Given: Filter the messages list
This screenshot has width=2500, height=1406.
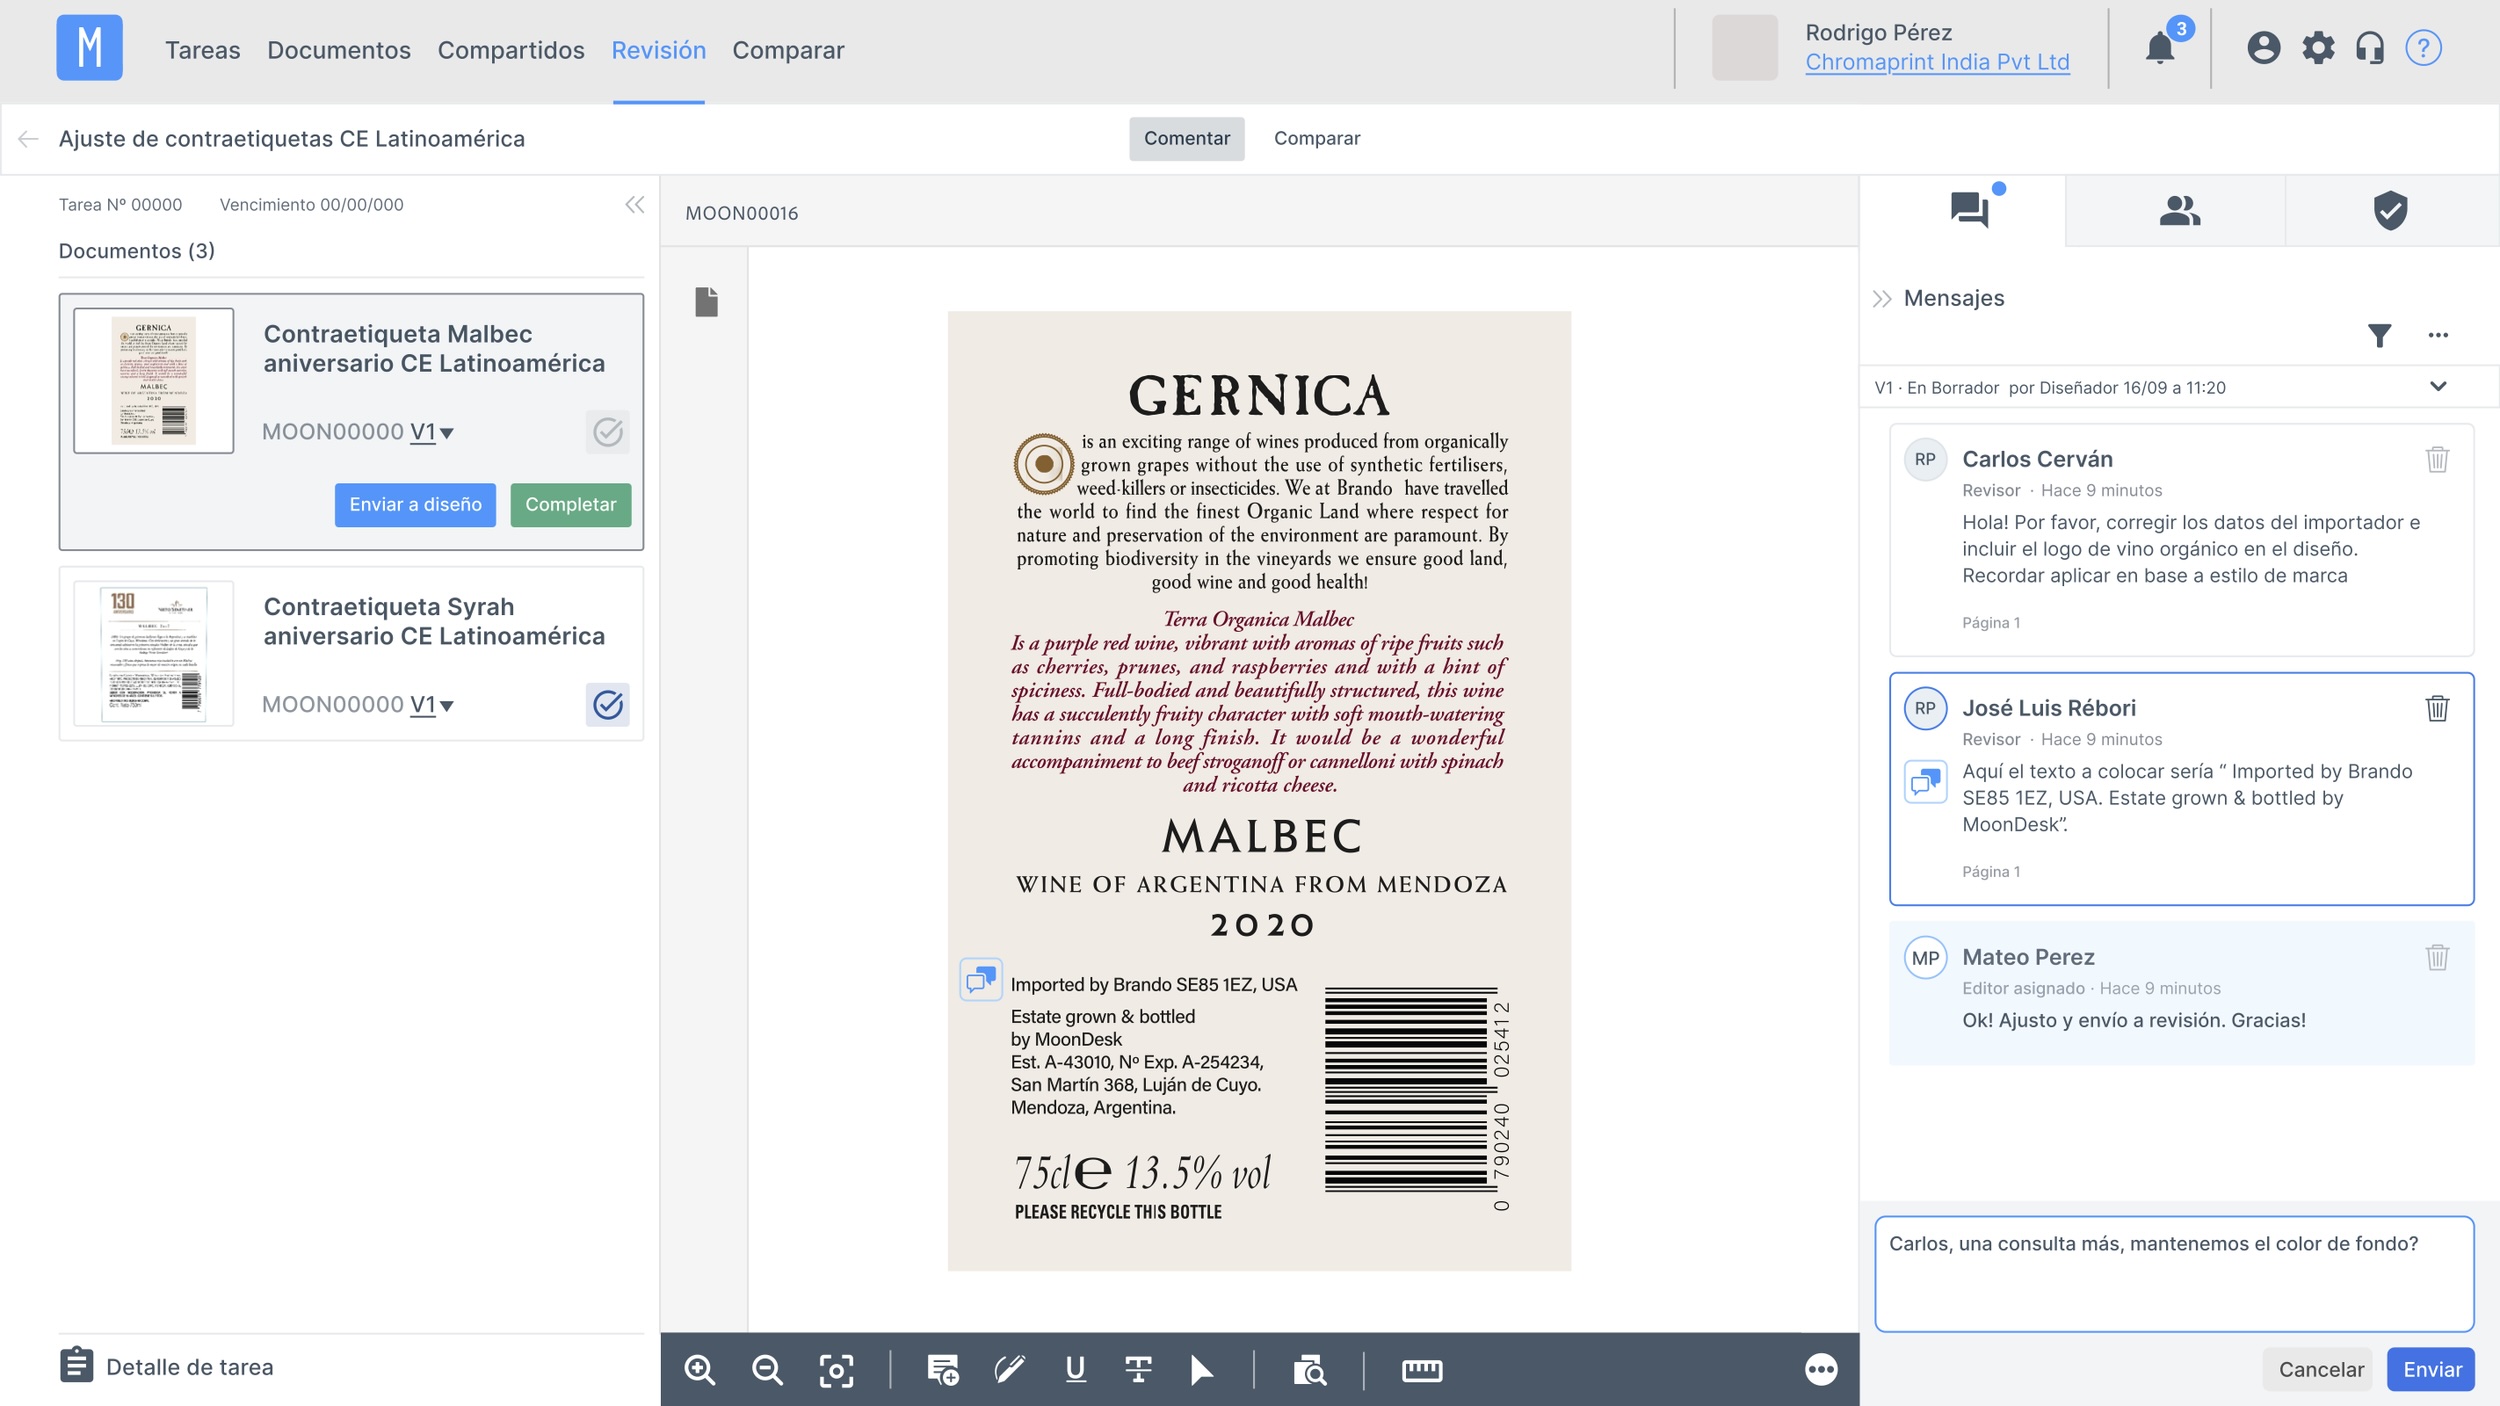Looking at the screenshot, I should pos(2379,336).
